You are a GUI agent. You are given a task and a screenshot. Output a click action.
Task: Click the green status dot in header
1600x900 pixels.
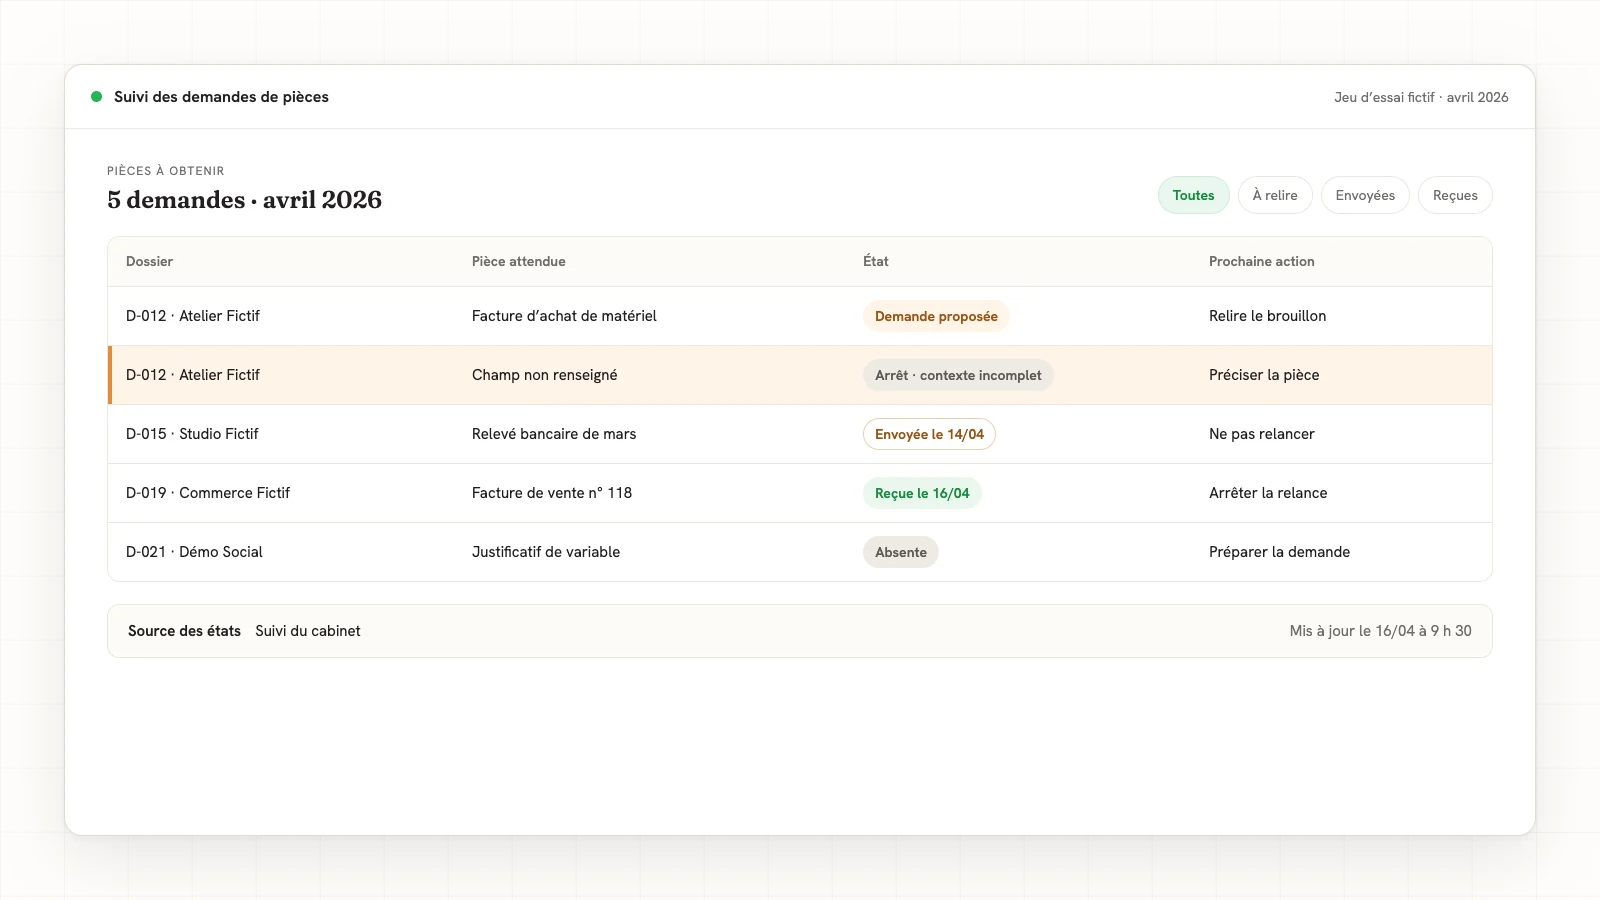(97, 97)
